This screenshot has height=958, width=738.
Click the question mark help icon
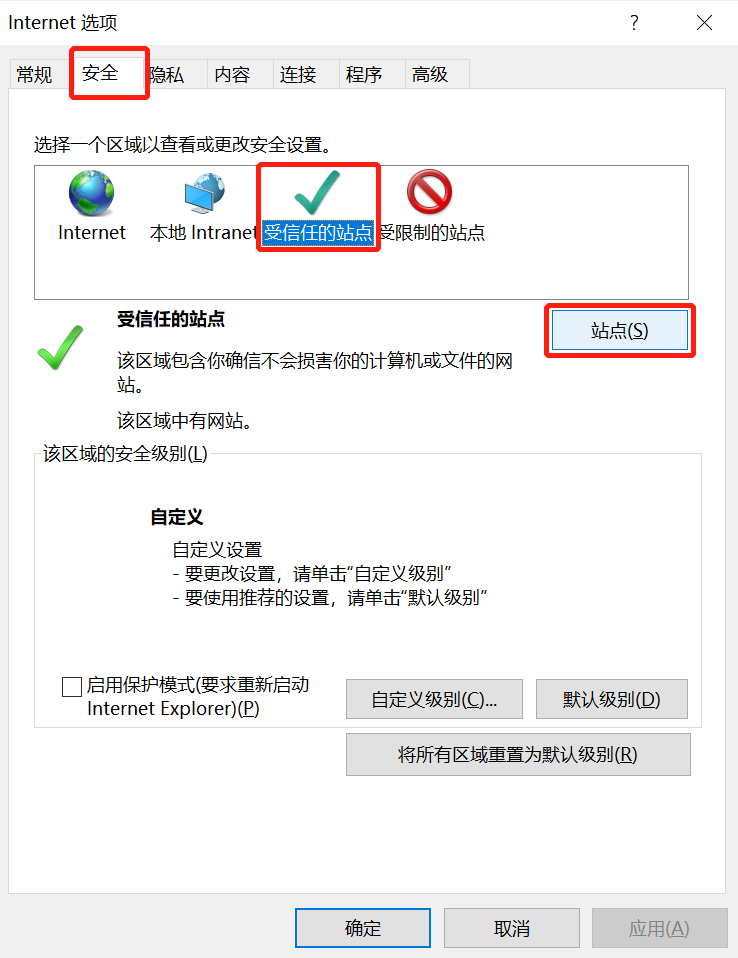(x=634, y=23)
